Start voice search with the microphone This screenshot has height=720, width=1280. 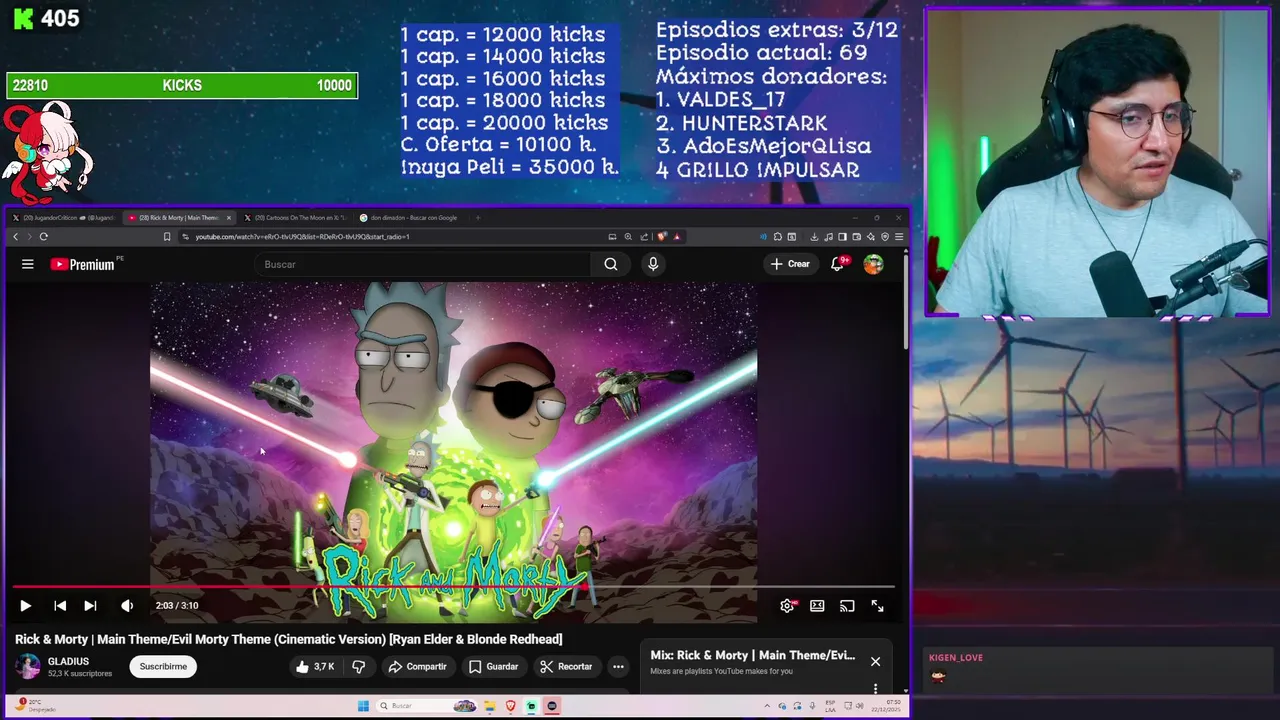pos(653,264)
